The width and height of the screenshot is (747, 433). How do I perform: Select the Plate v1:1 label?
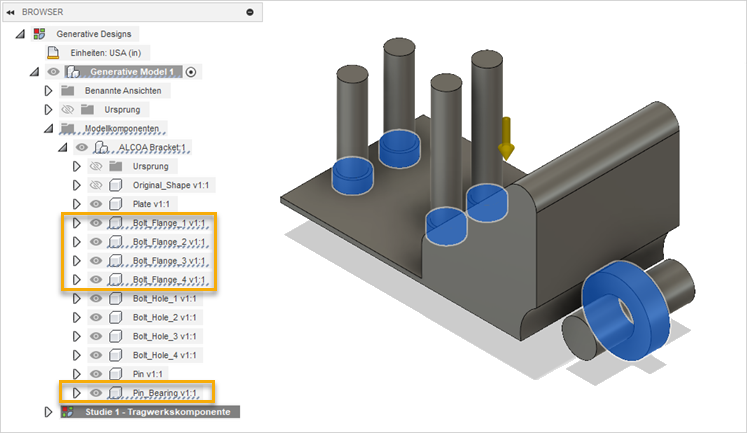tap(151, 204)
